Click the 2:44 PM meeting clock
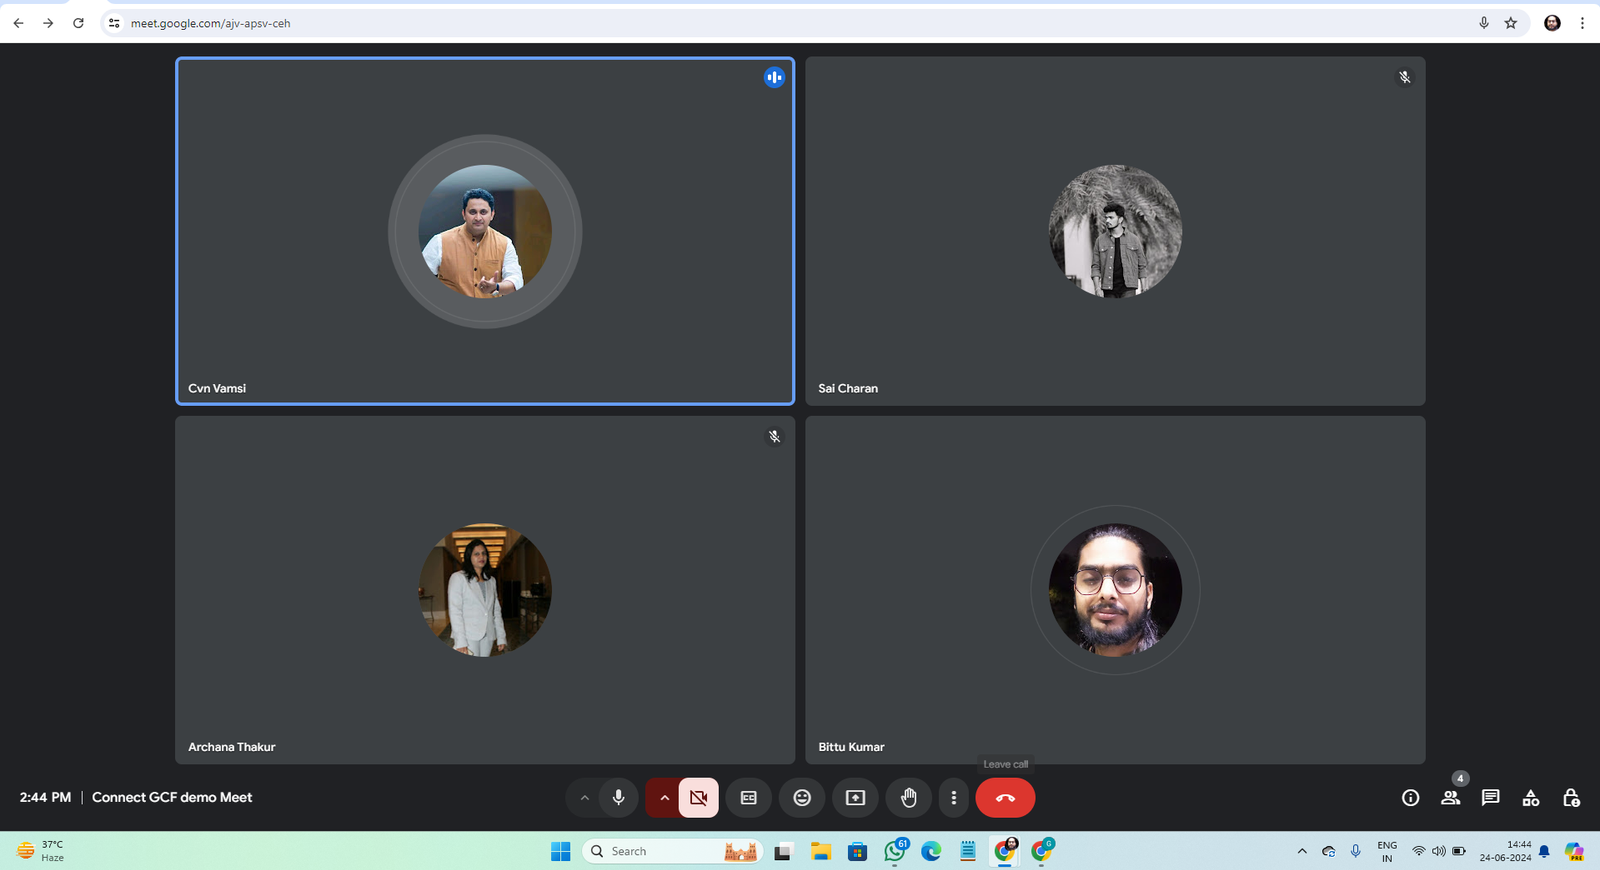 click(x=45, y=797)
